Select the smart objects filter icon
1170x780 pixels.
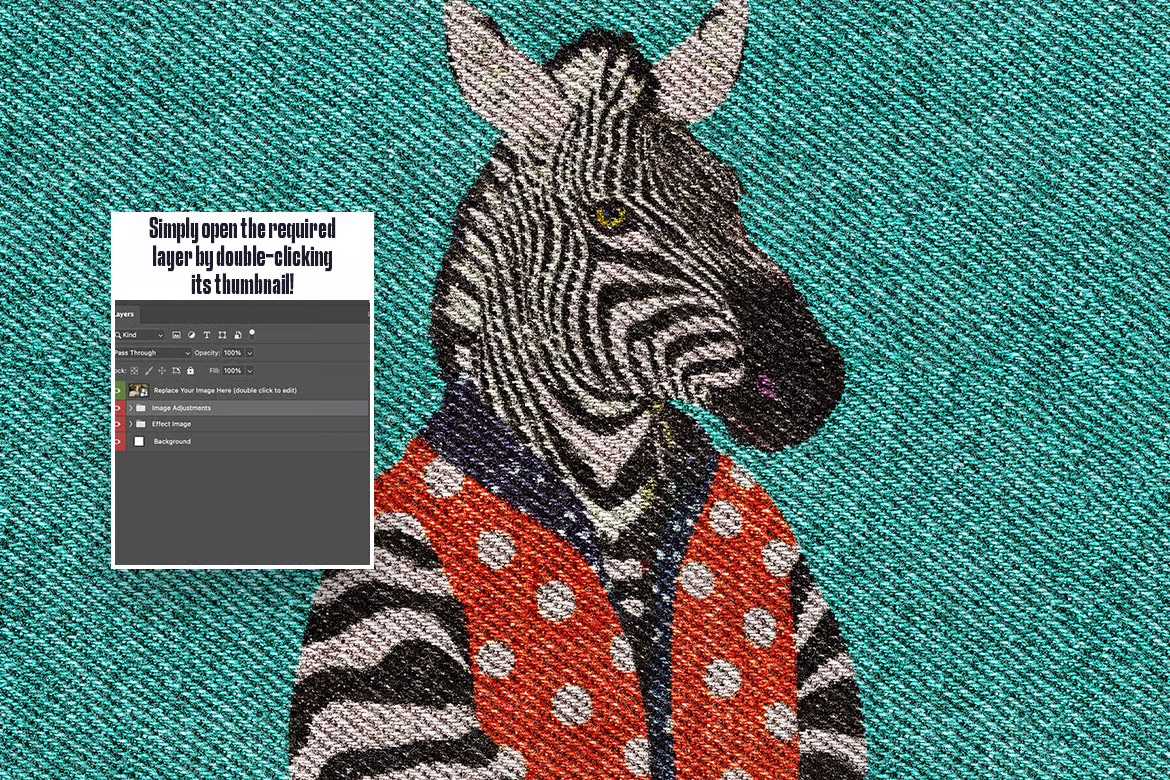coord(238,335)
